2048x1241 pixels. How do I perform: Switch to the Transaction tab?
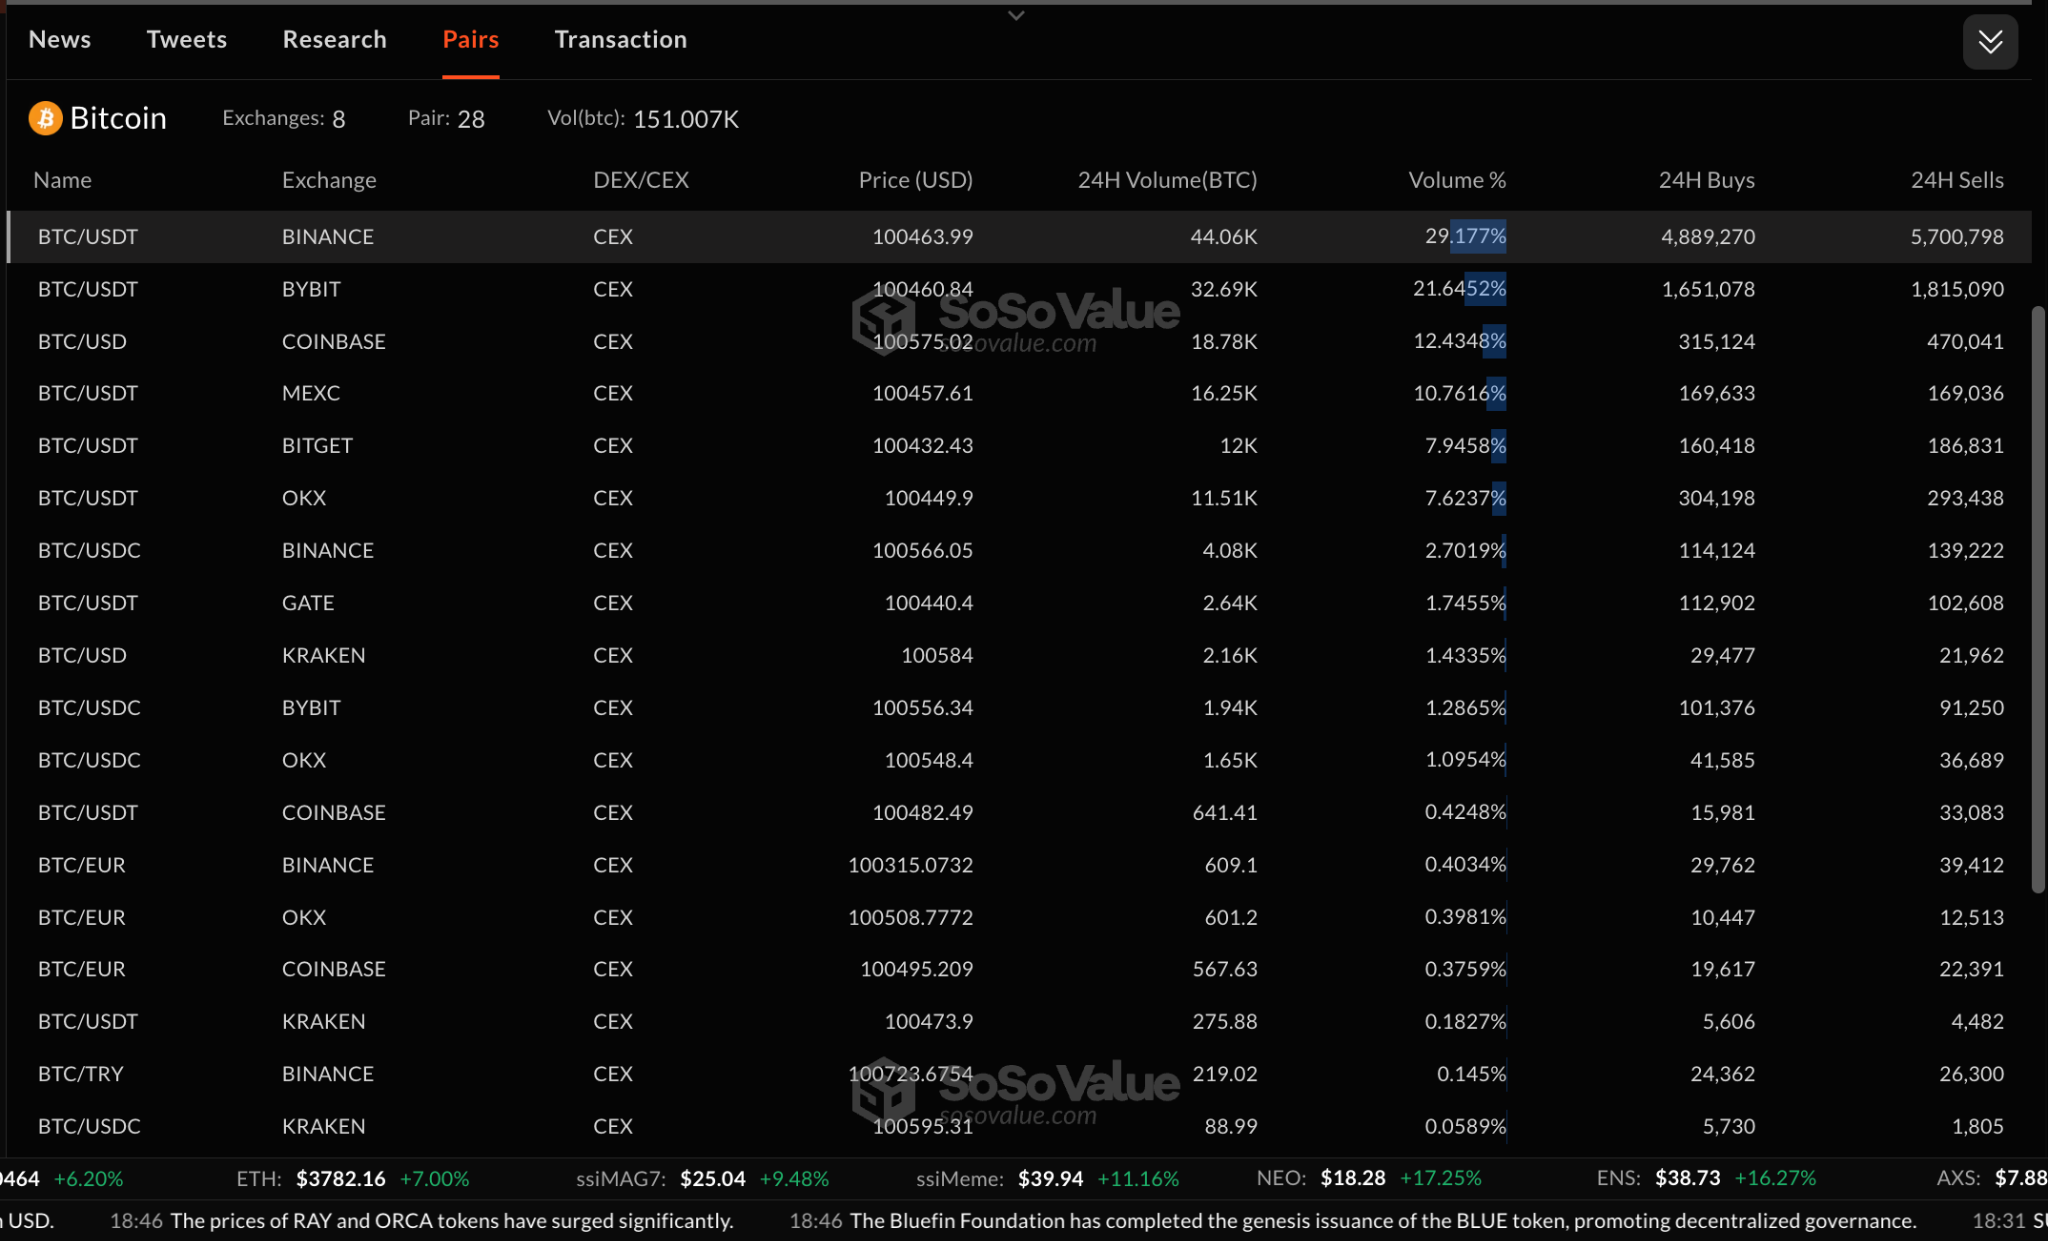pyautogui.click(x=620, y=39)
